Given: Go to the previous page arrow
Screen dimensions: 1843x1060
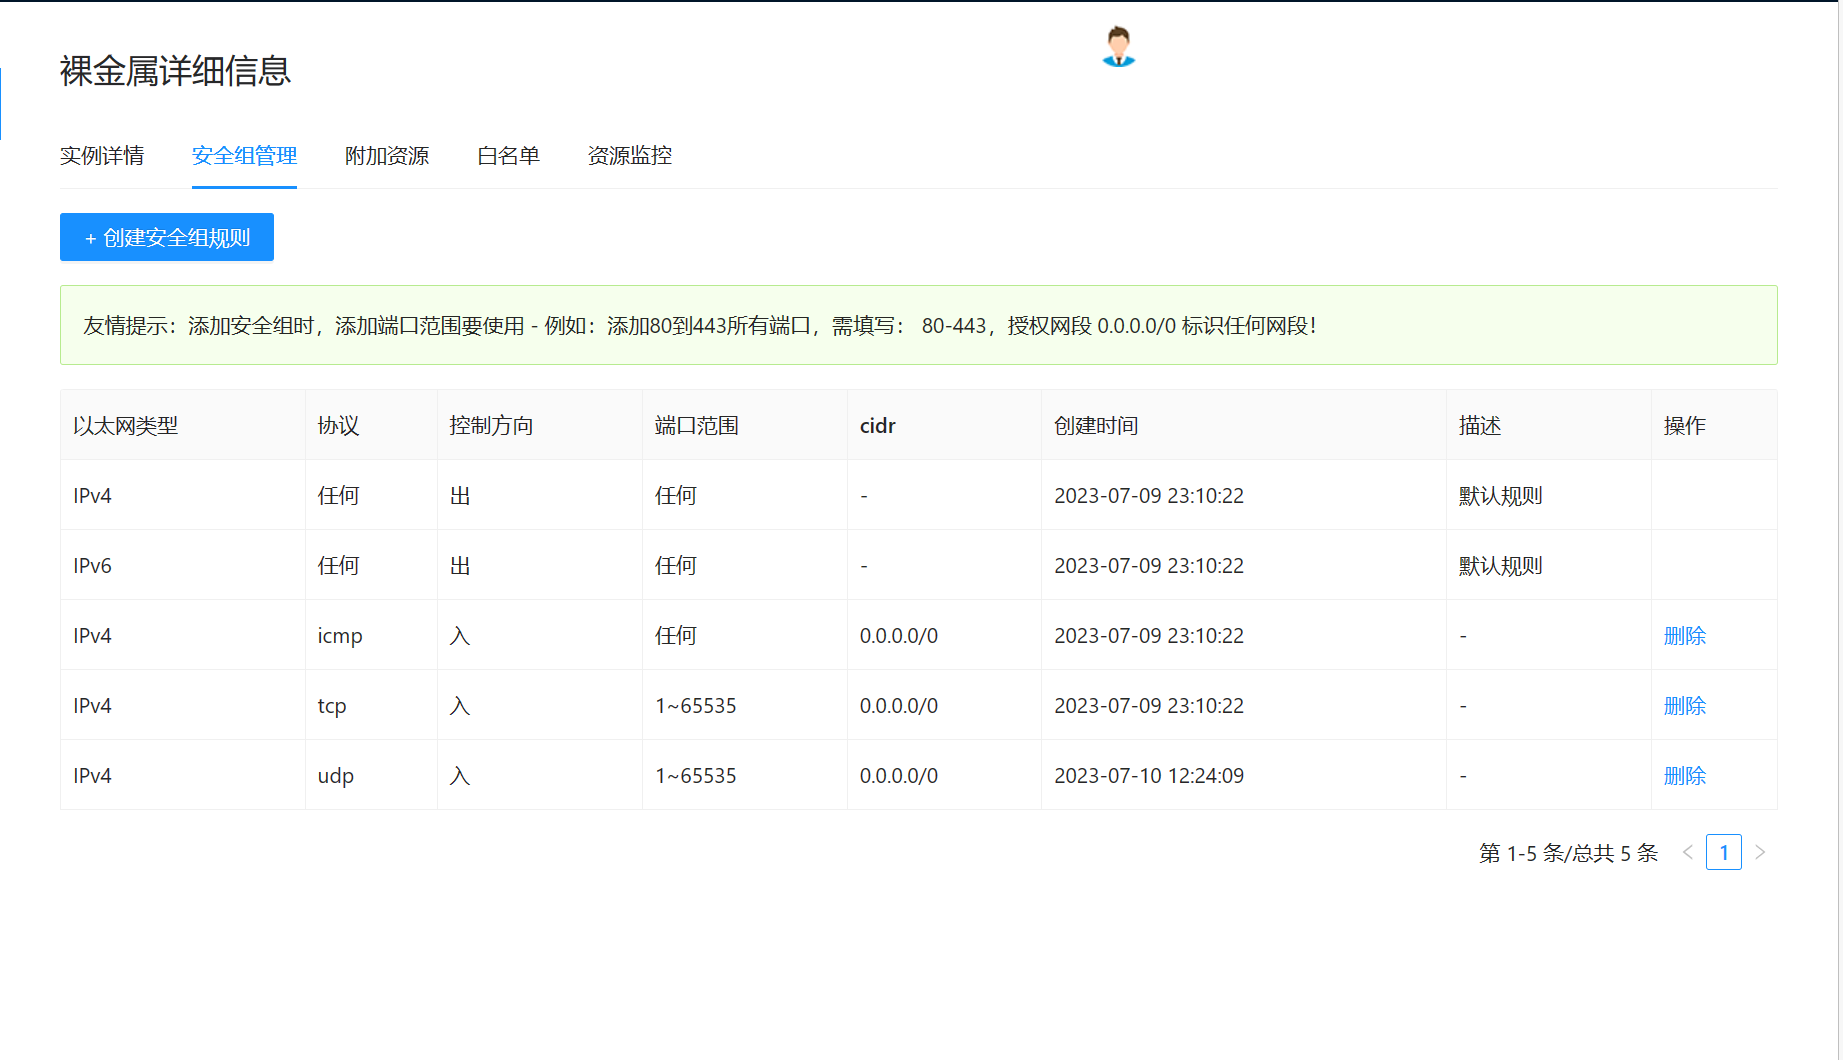Looking at the screenshot, I should (1688, 852).
